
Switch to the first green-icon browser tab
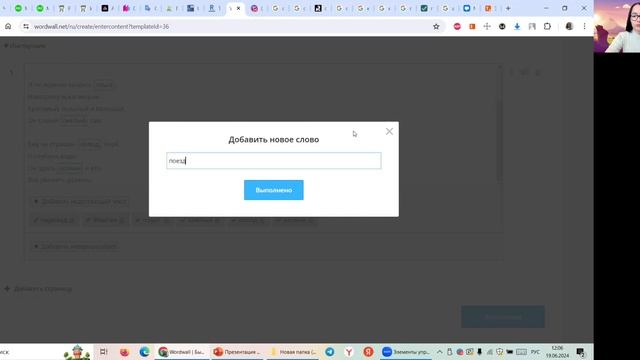click(x=18, y=8)
